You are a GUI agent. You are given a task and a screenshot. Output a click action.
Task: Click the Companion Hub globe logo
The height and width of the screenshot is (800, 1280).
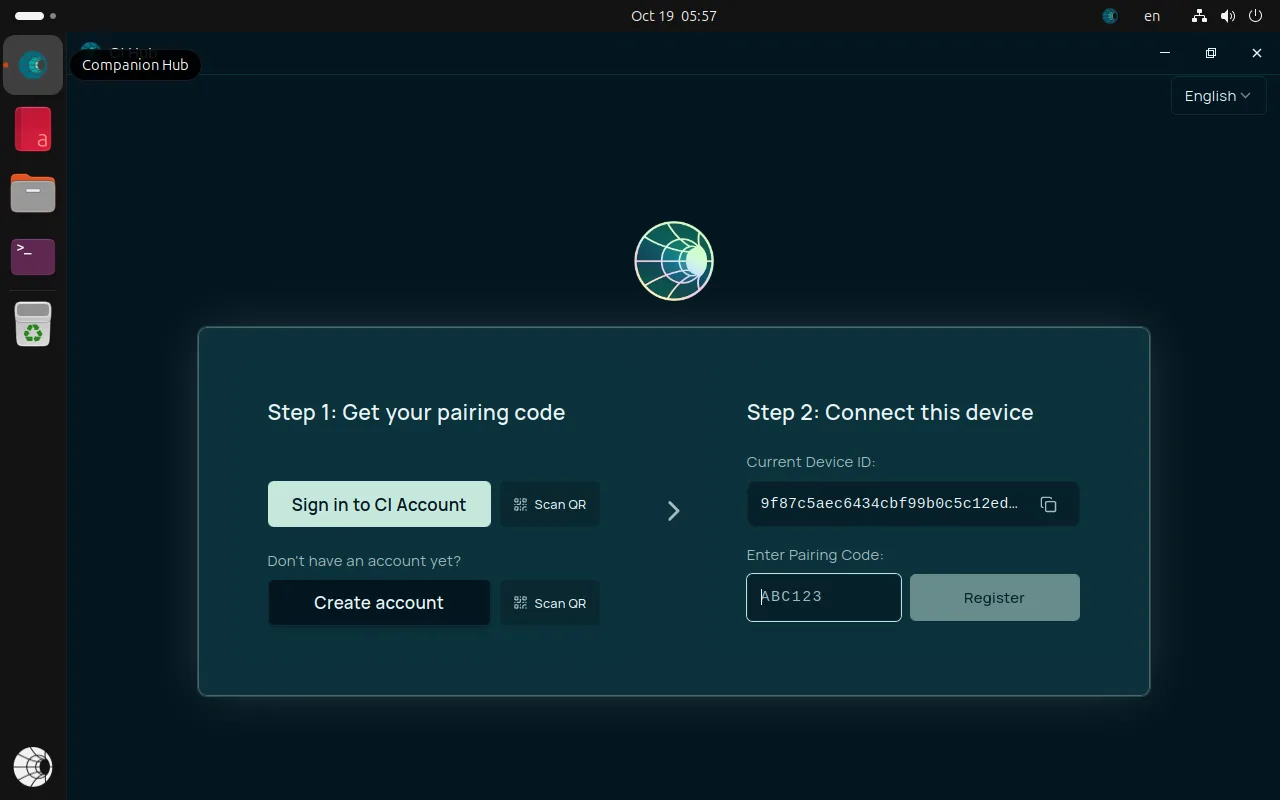coord(674,261)
